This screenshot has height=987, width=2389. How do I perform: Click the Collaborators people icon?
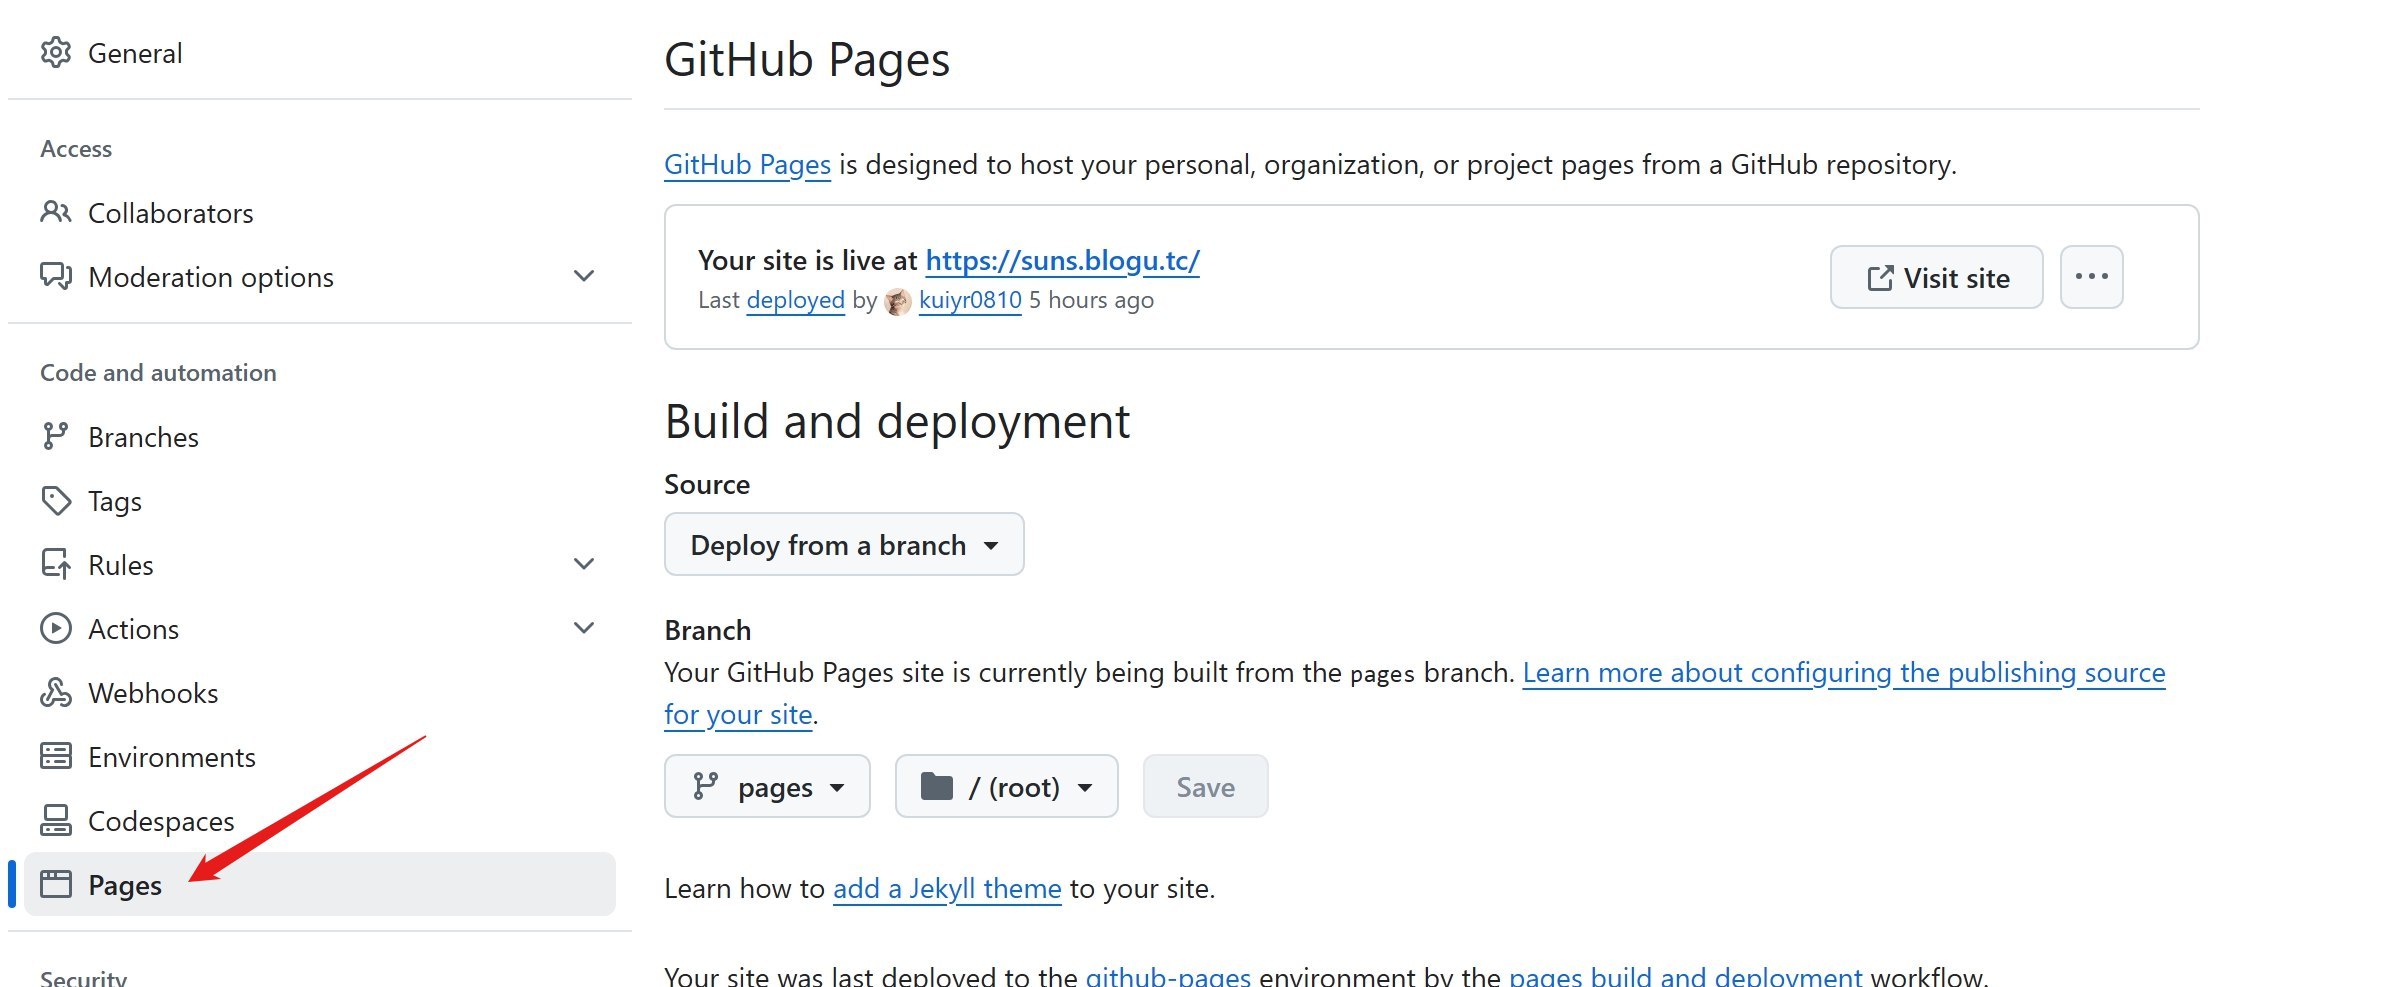(56, 213)
